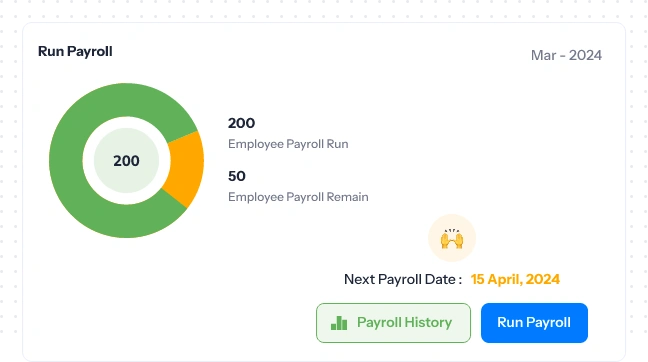This screenshot has height=362, width=648.
Task: Click the 15 April, 2024 date
Action: point(515,279)
